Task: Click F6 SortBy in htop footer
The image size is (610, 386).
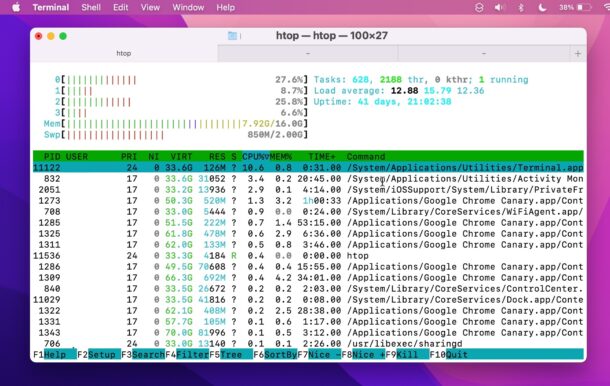Action: (275, 354)
